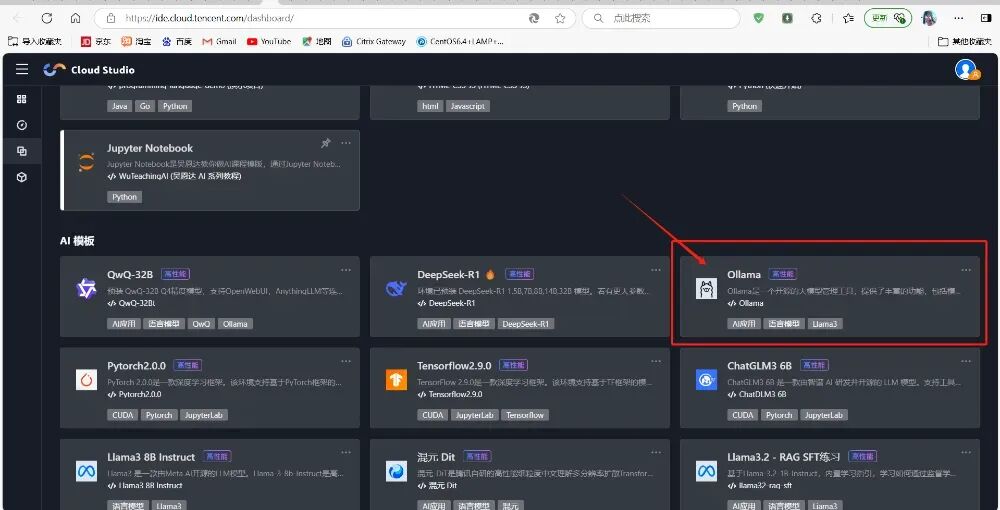Click the Llama3.2 RAG SFT Meta logo
Screen dimensions: 1000x510
[706, 471]
